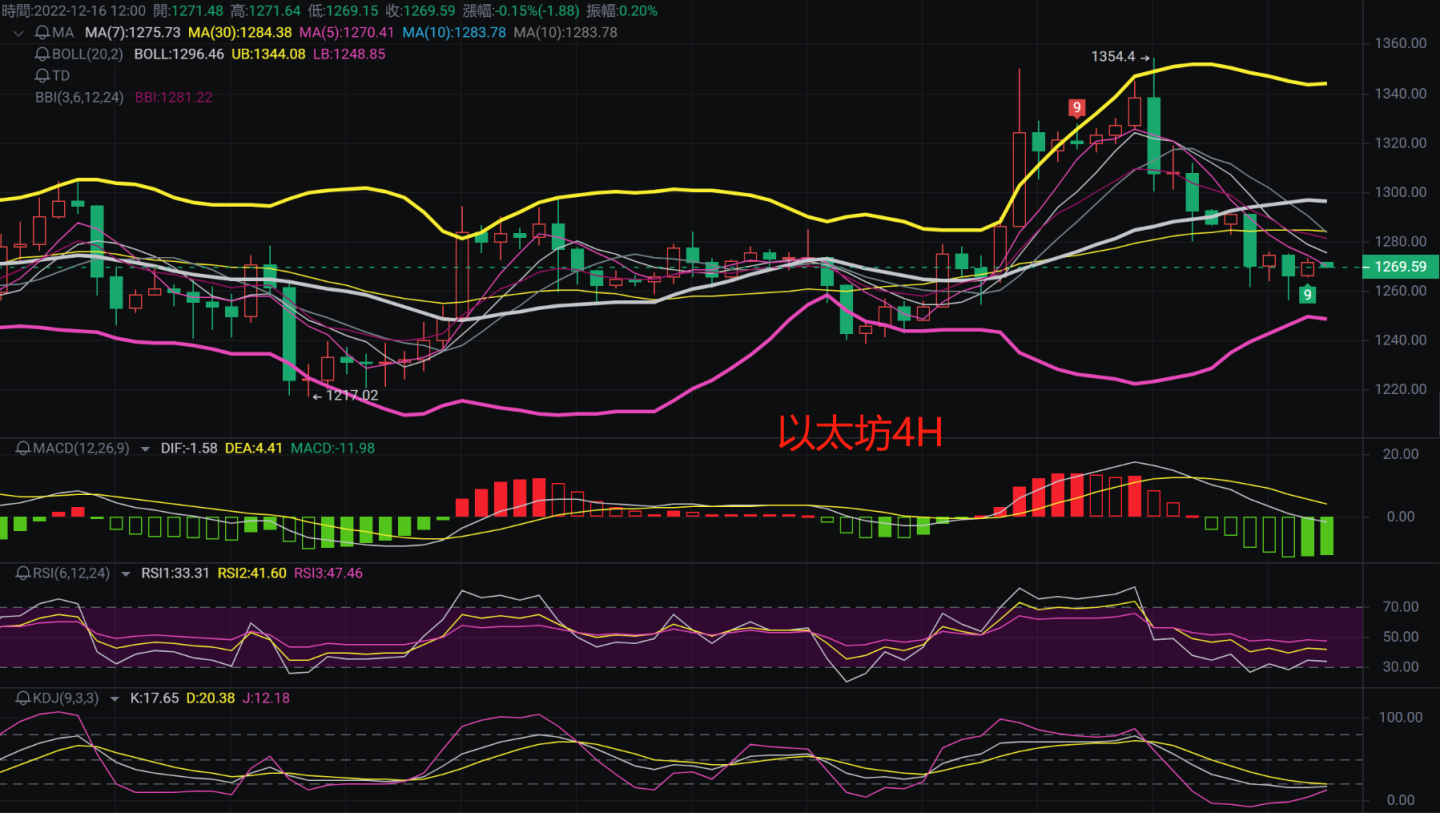This screenshot has width=1440, height=813.
Task: Click the MACD(12,26,9) alert bell icon
Action: coord(22,447)
